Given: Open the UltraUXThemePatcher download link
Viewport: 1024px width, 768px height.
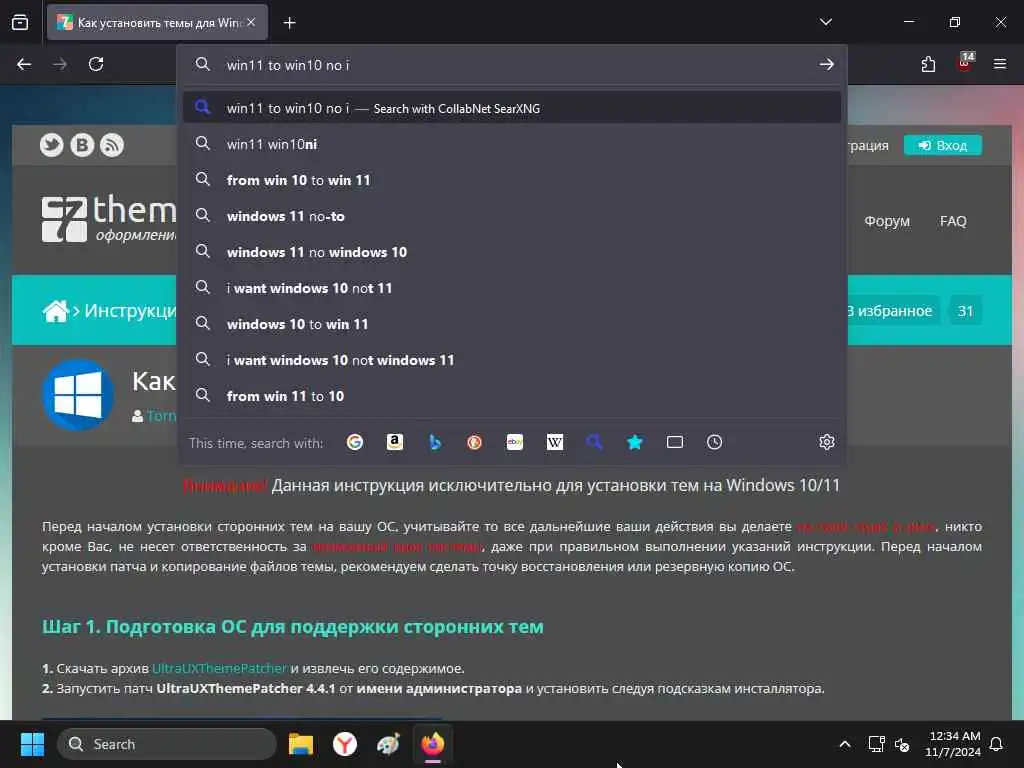Looking at the screenshot, I should click(x=219, y=668).
